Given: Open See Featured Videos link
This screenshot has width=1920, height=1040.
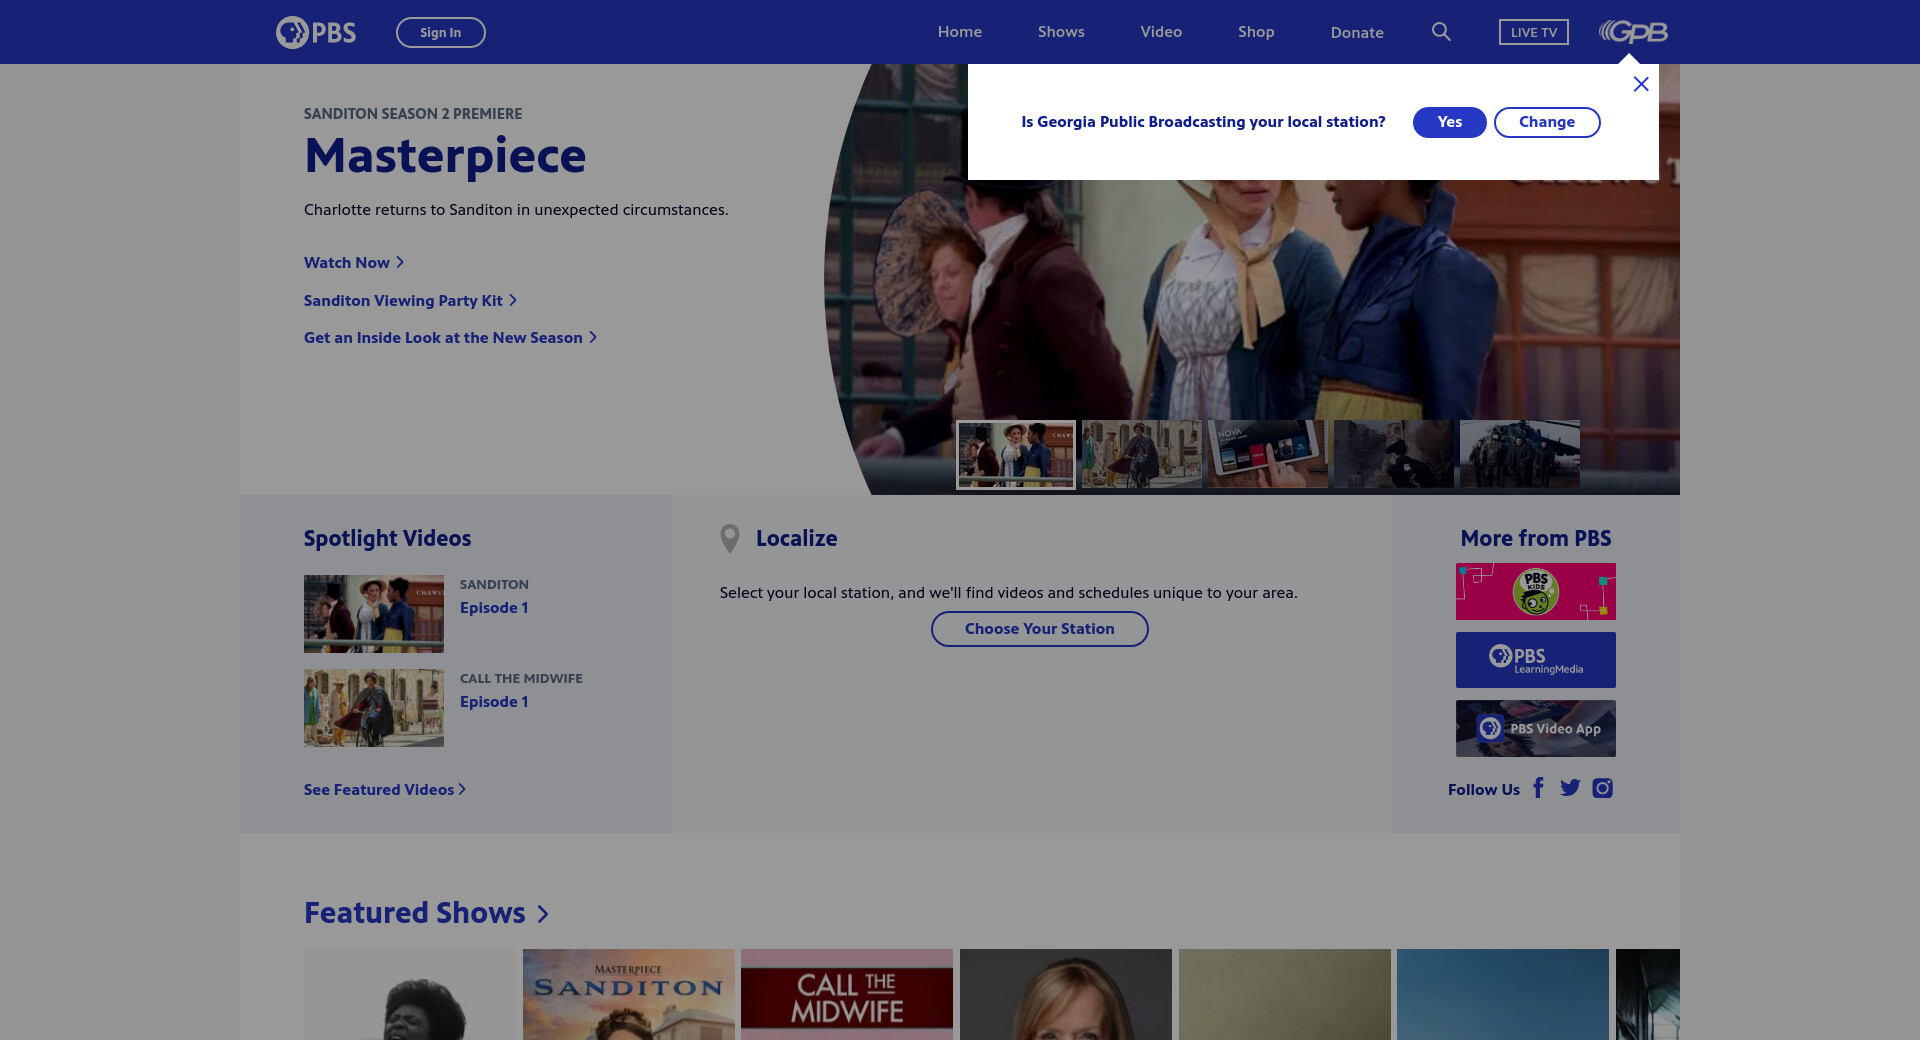Looking at the screenshot, I should point(385,790).
